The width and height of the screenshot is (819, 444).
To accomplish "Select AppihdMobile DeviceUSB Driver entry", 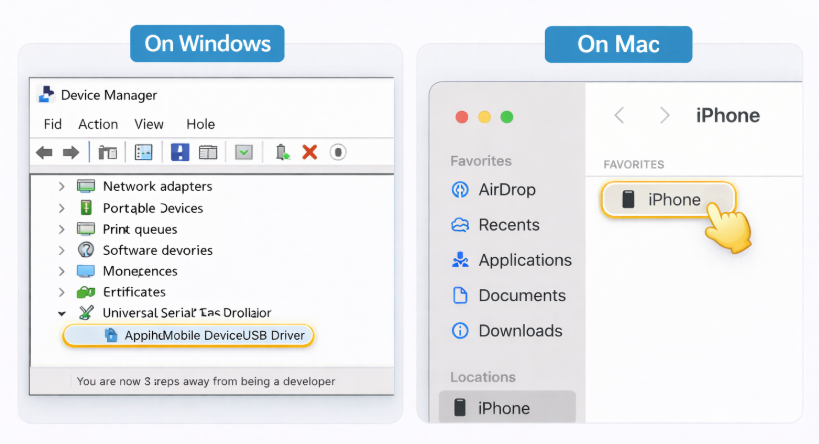I will click(x=189, y=335).
